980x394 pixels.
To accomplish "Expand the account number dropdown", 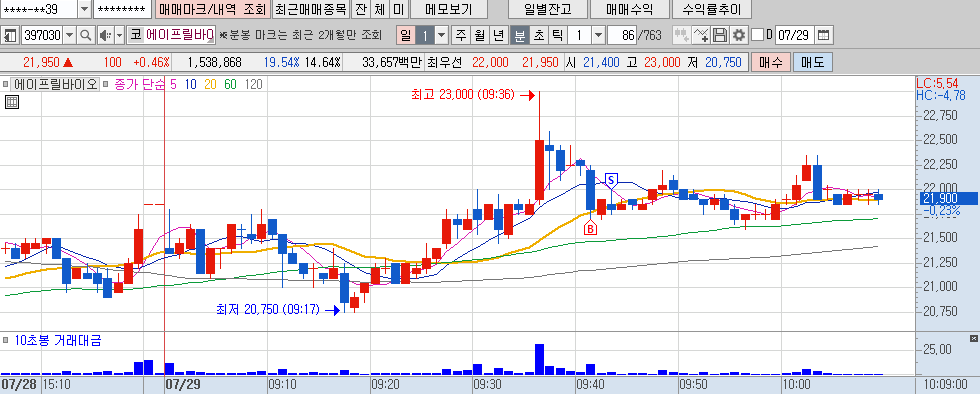I will 84,9.
